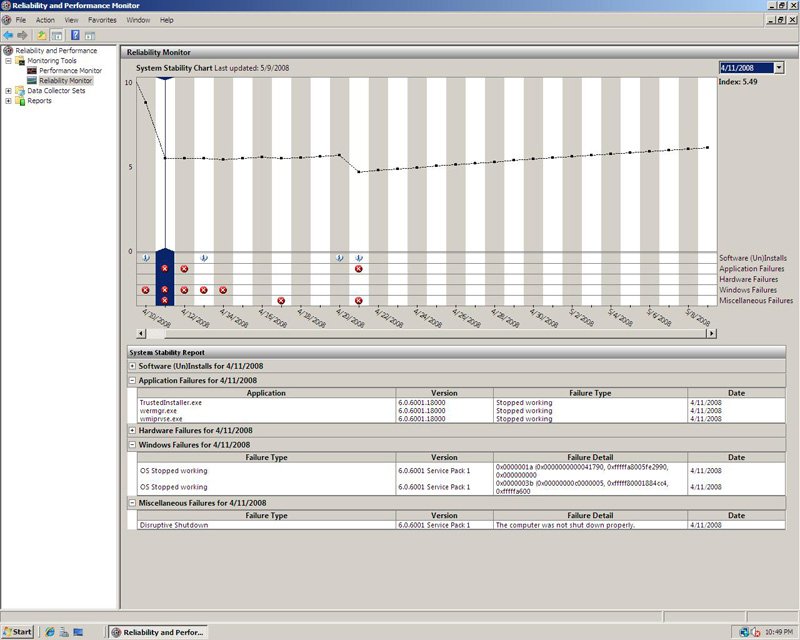Collapse Windows Failures for 4/11/2008 section
This screenshot has height=640, width=800.
(132, 445)
